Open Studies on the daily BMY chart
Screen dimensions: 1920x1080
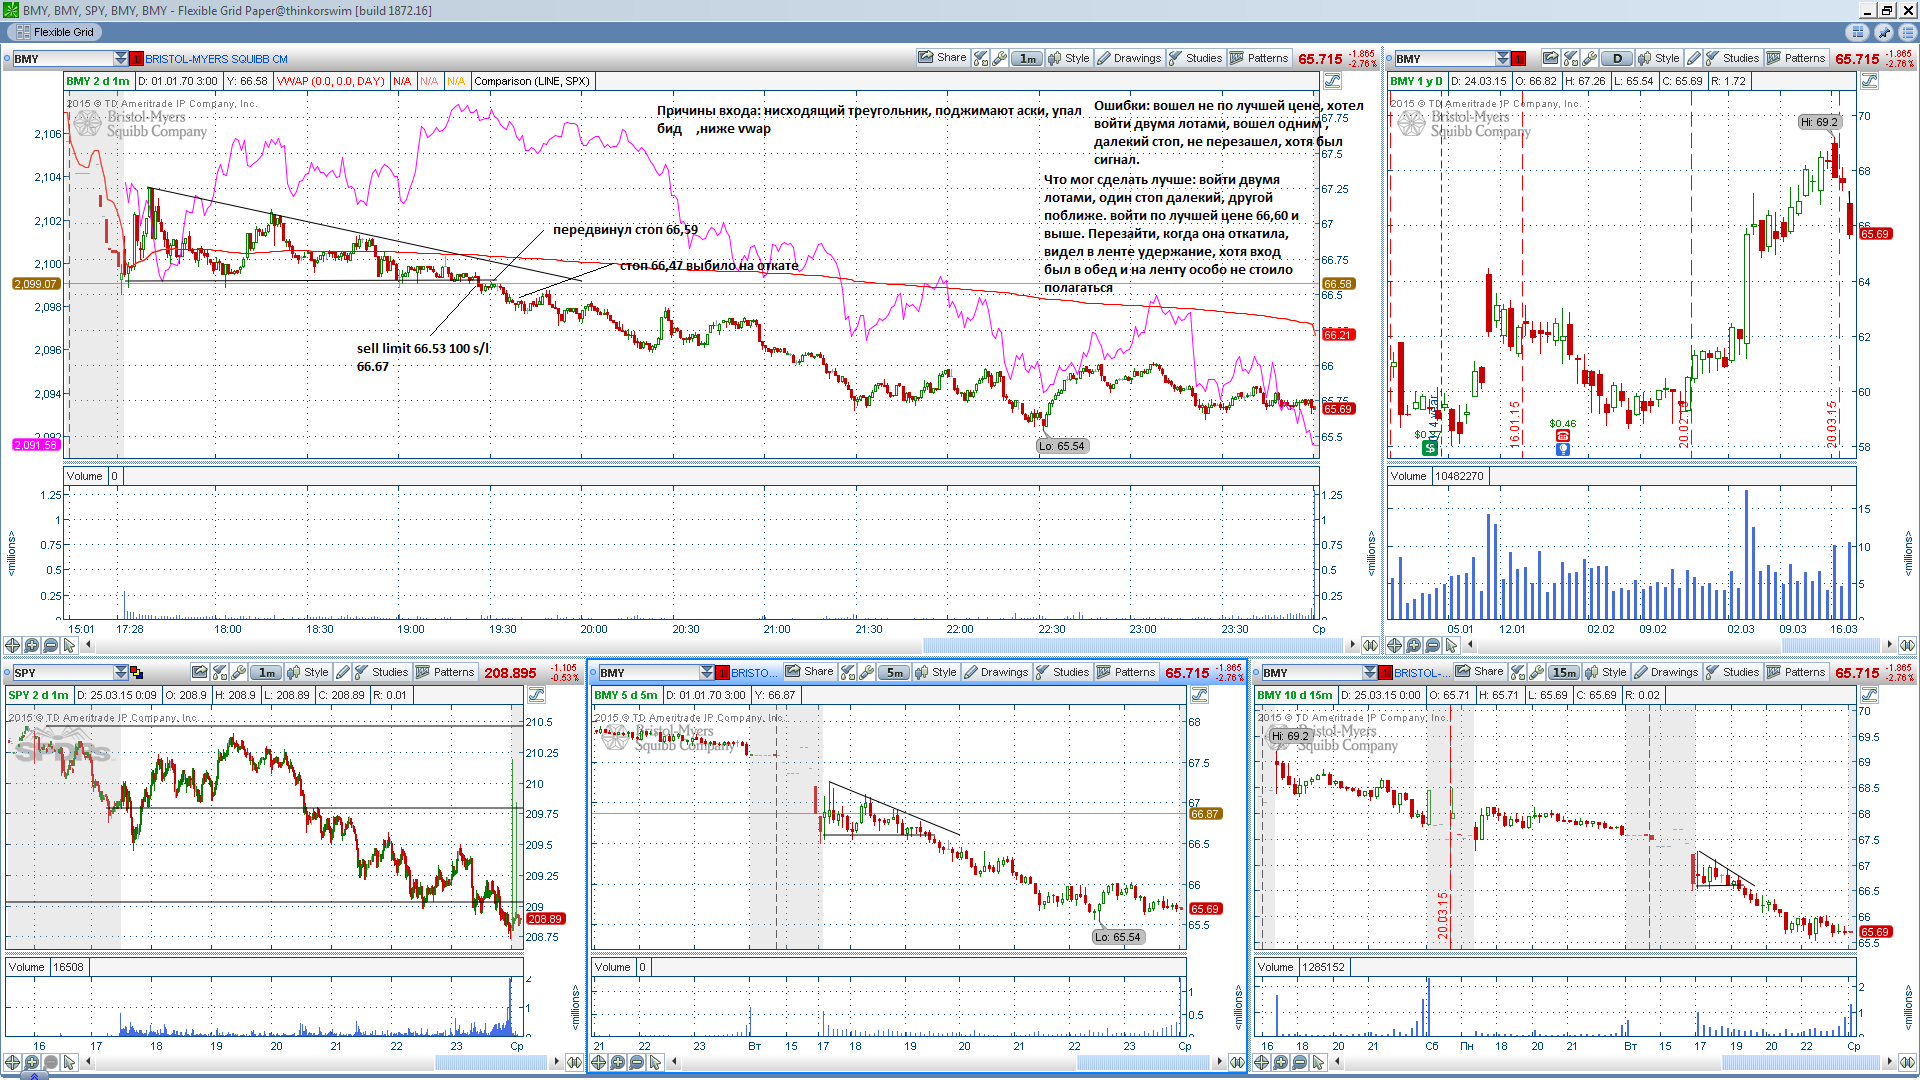coord(1732,58)
